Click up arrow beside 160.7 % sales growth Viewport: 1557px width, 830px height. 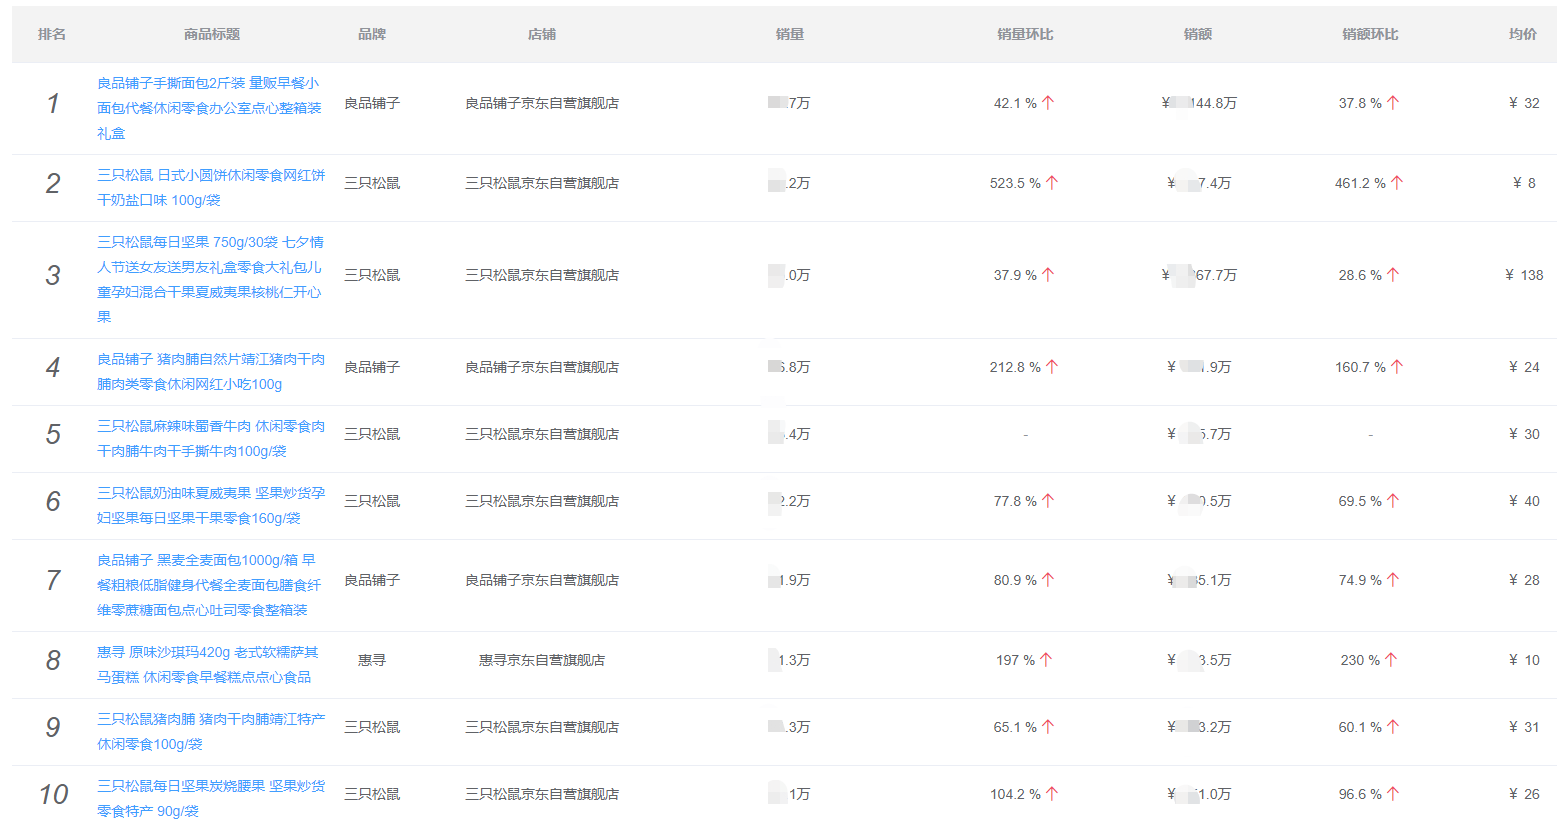pos(1397,367)
